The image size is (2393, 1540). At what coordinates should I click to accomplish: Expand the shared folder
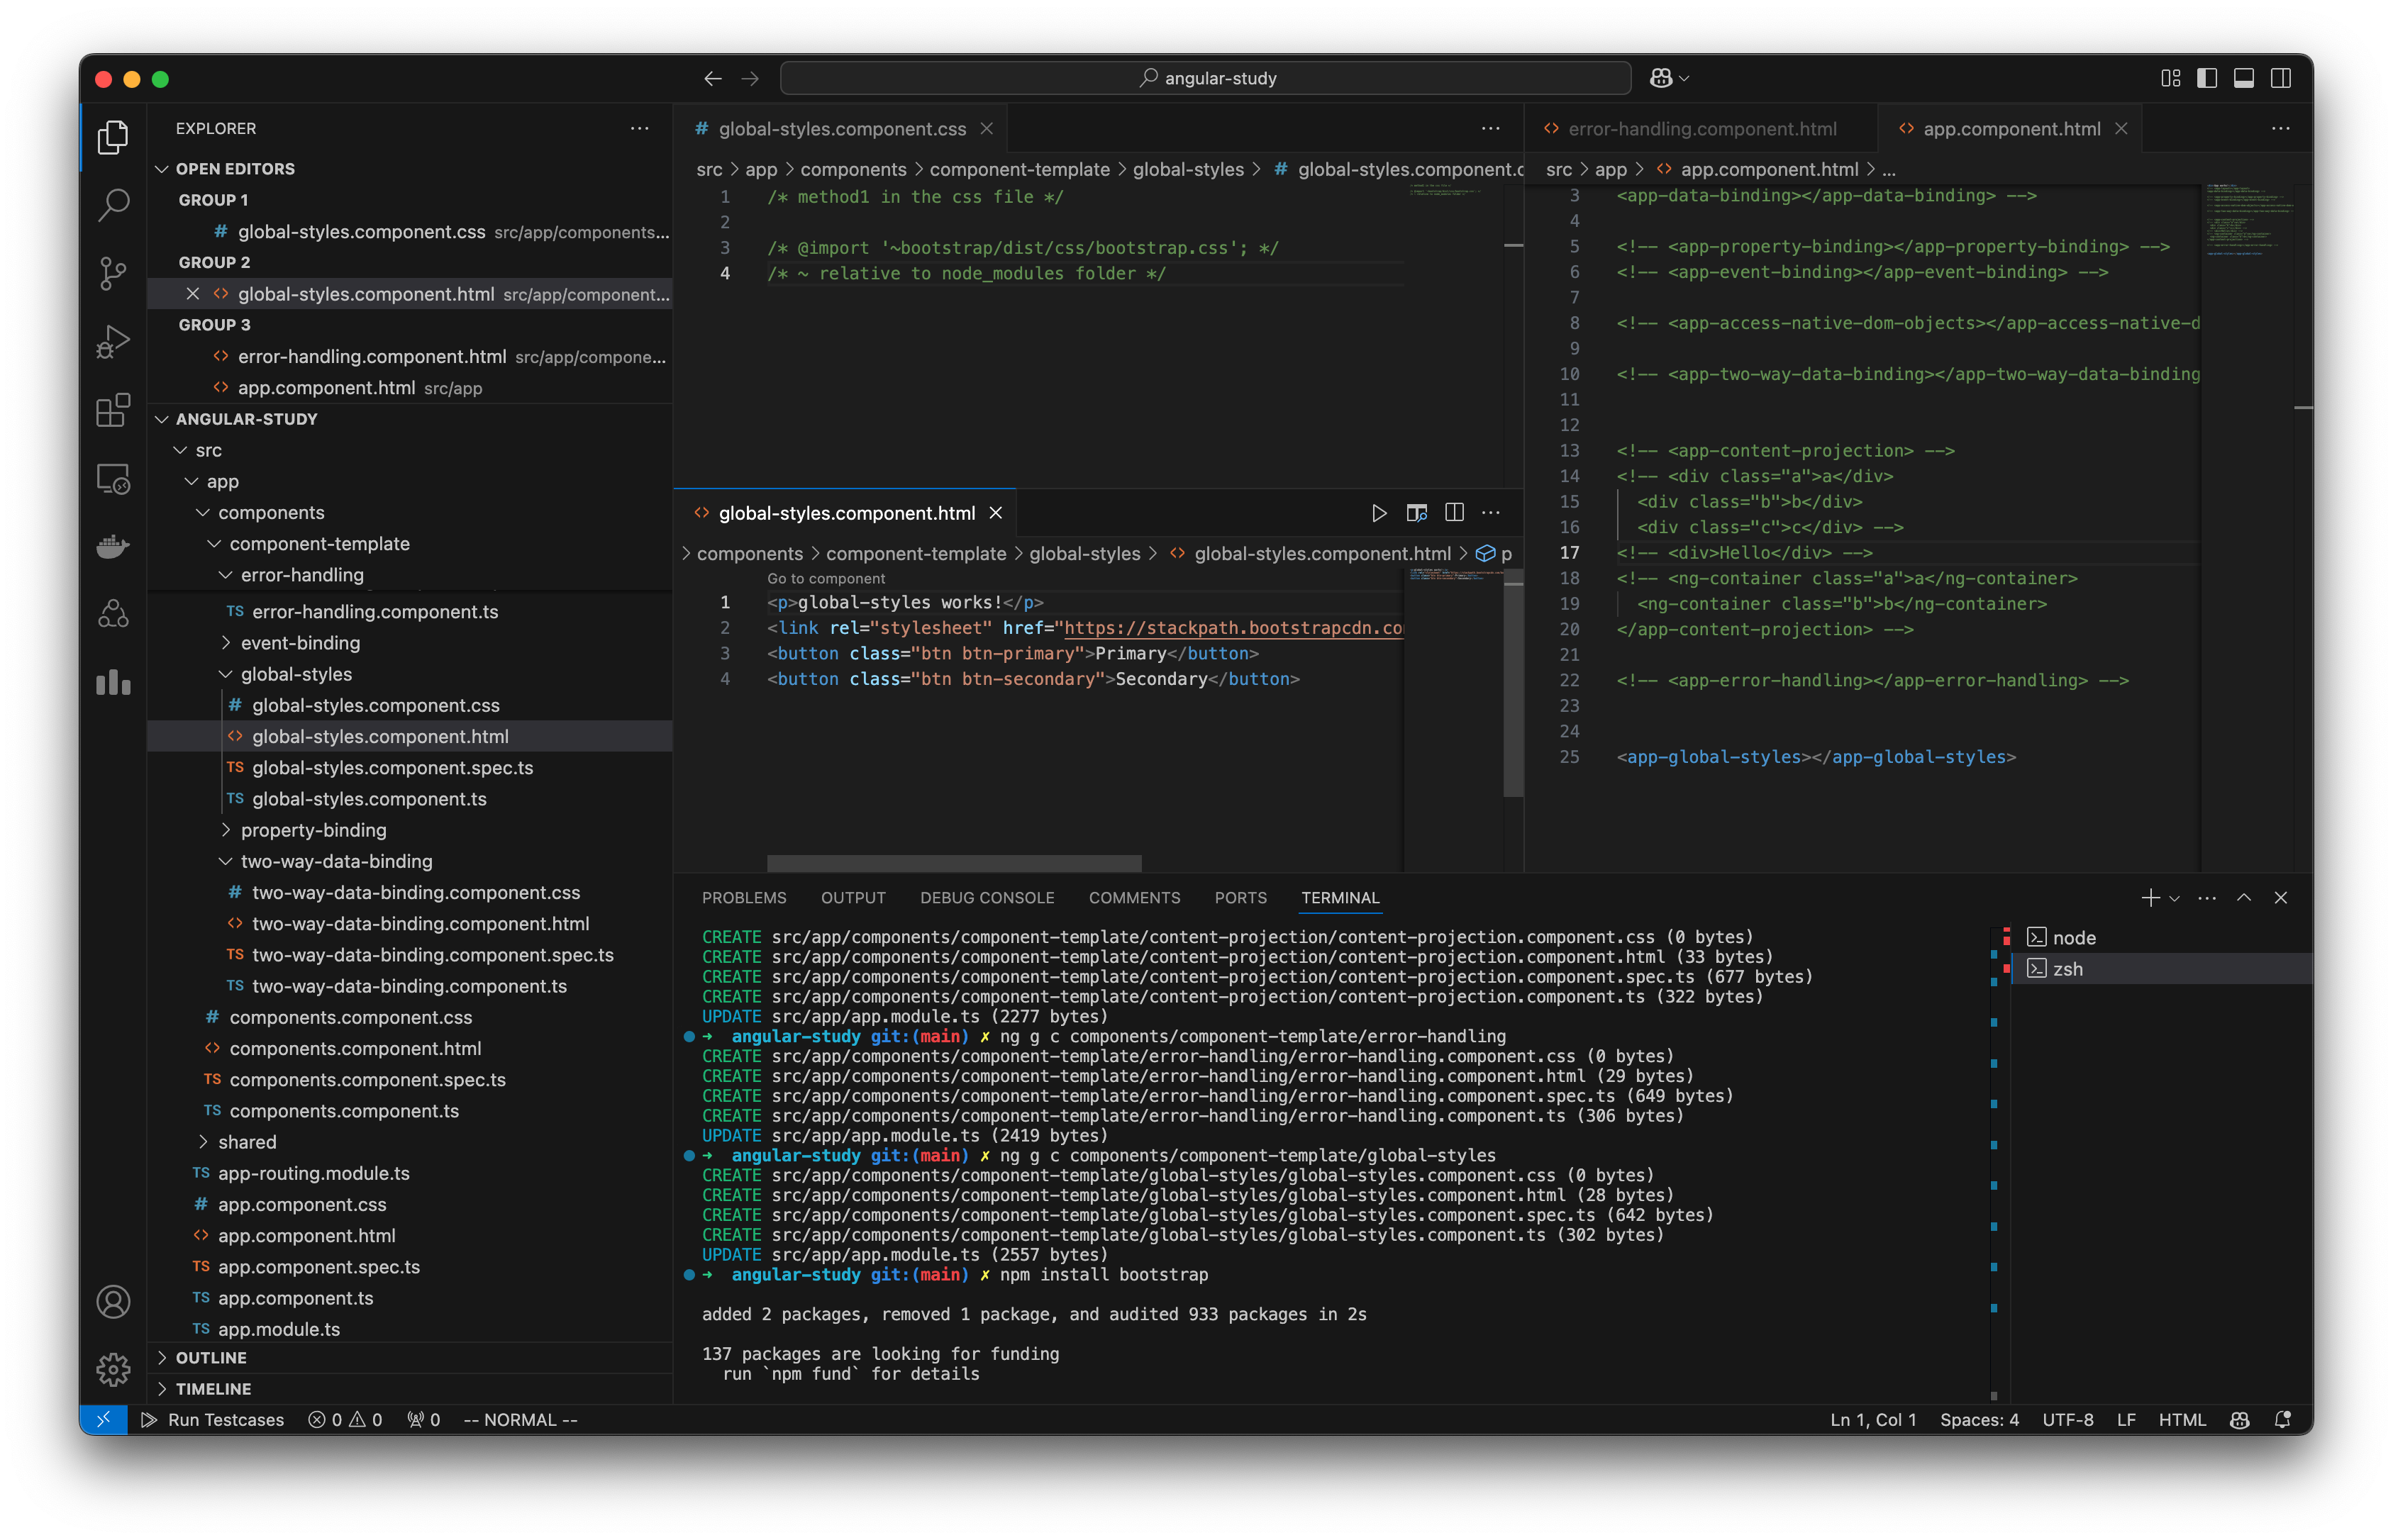pos(247,1141)
